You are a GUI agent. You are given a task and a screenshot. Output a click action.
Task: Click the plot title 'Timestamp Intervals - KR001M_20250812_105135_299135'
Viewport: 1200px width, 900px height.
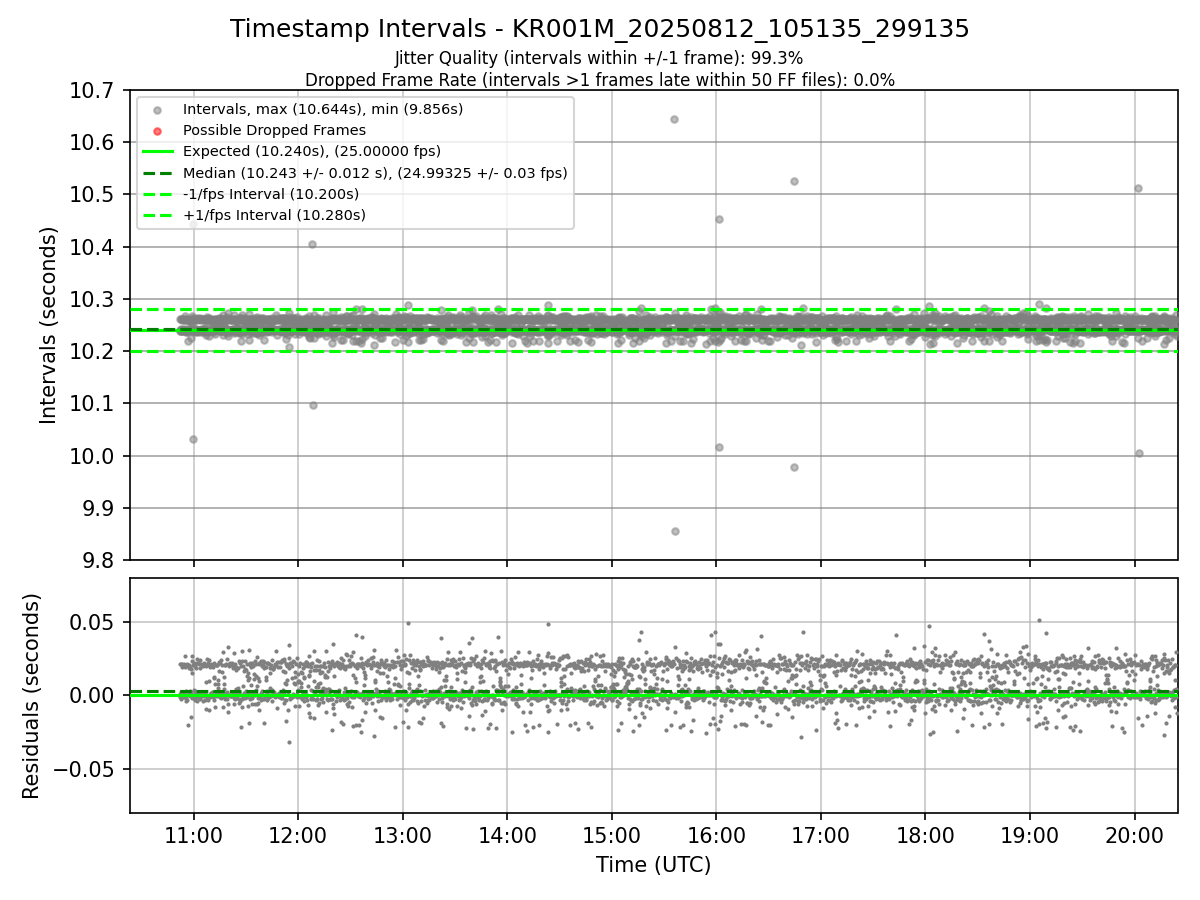tap(599, 29)
